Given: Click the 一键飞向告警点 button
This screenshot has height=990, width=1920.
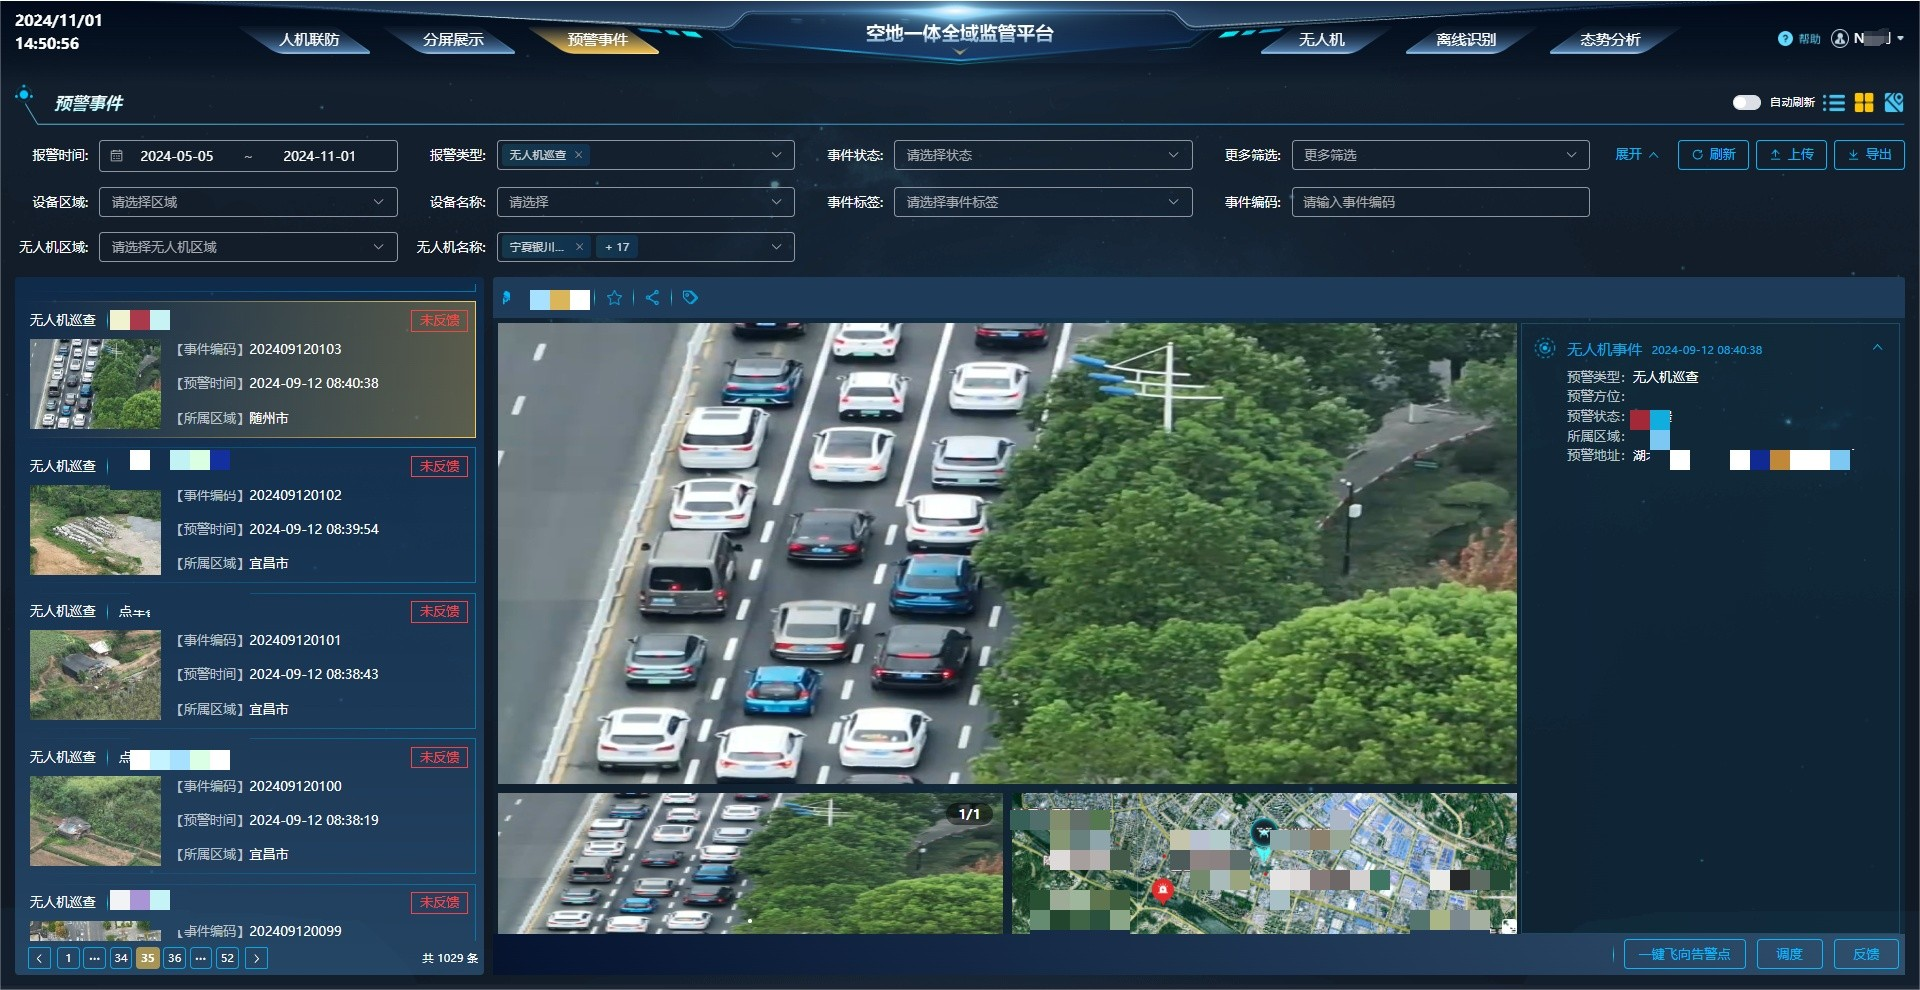Looking at the screenshot, I should [x=1685, y=954].
